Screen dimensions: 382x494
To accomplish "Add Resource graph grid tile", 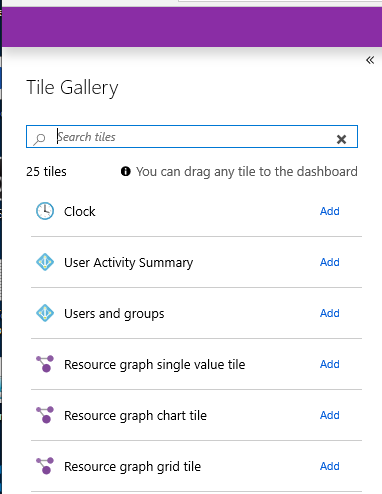I will coord(330,466).
